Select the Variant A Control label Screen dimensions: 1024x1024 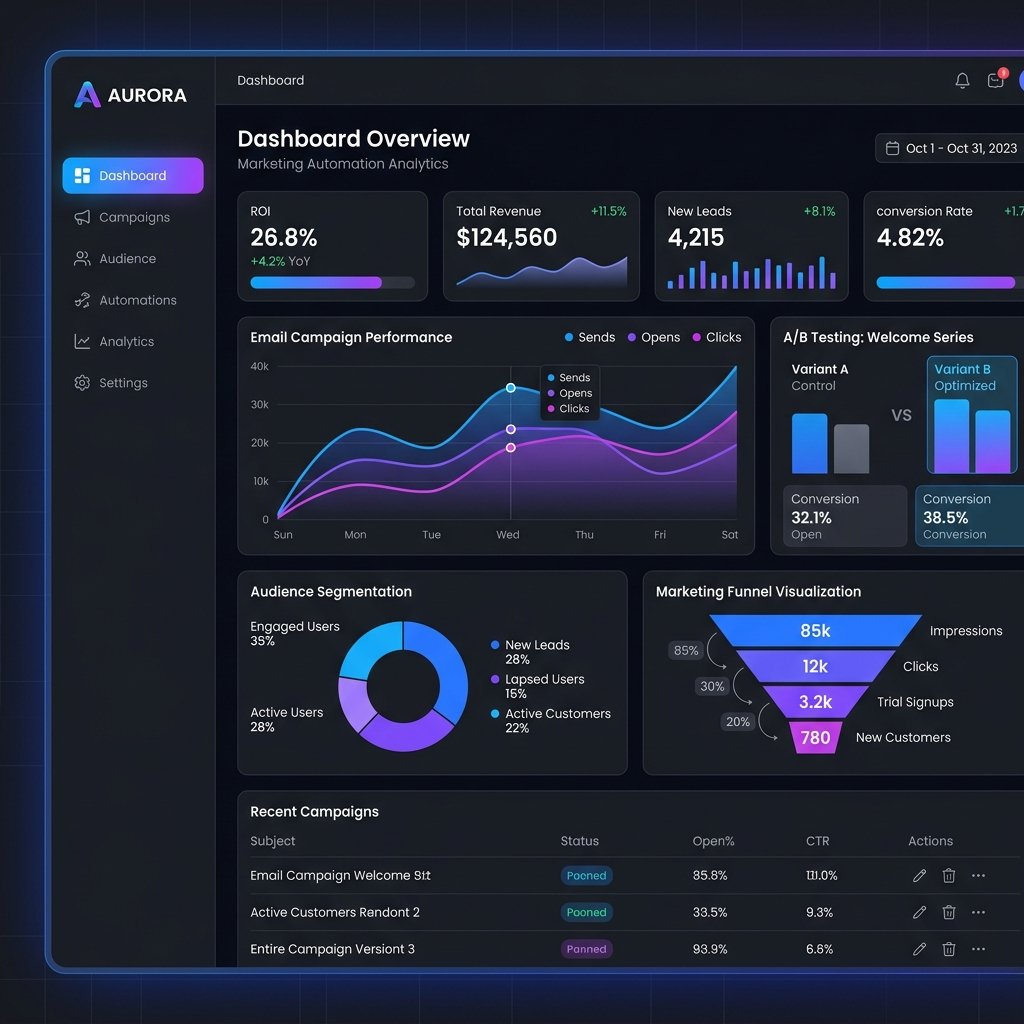coord(820,377)
